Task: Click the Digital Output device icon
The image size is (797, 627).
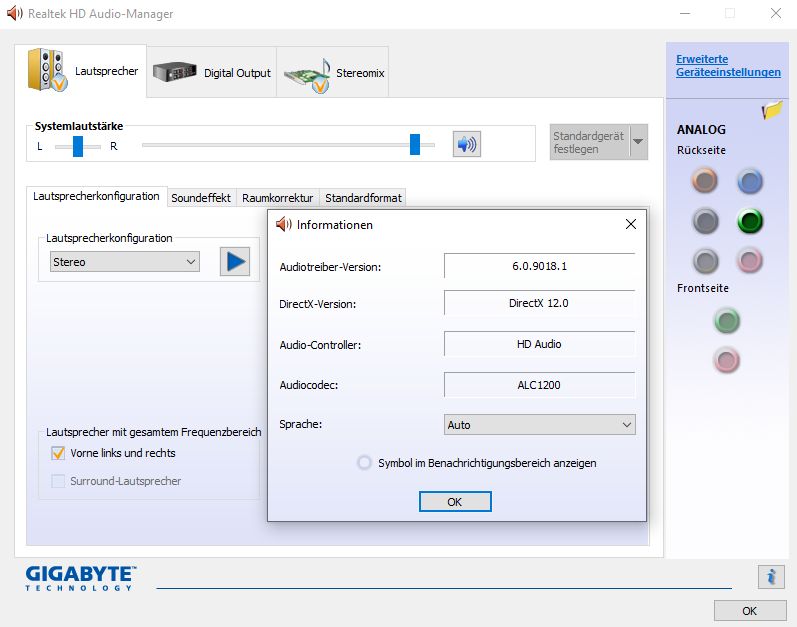Action: click(x=174, y=72)
